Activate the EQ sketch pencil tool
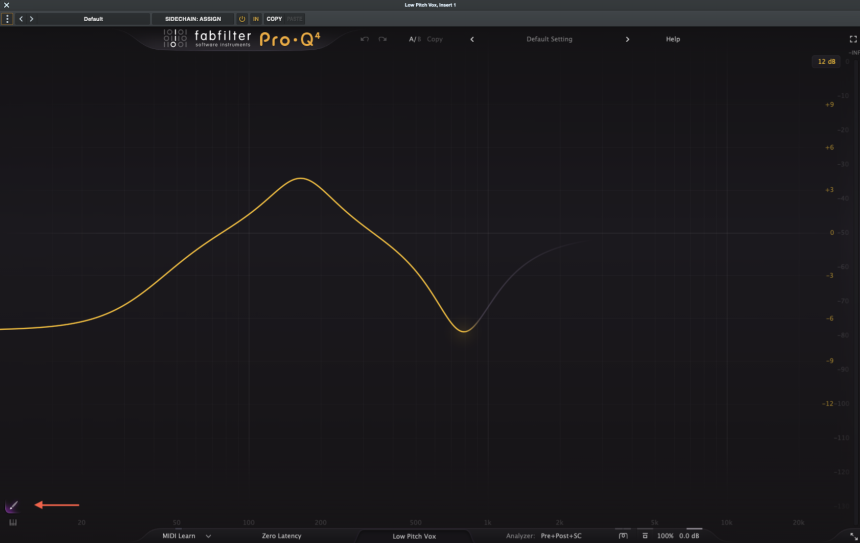This screenshot has width=860, height=543. click(12, 506)
